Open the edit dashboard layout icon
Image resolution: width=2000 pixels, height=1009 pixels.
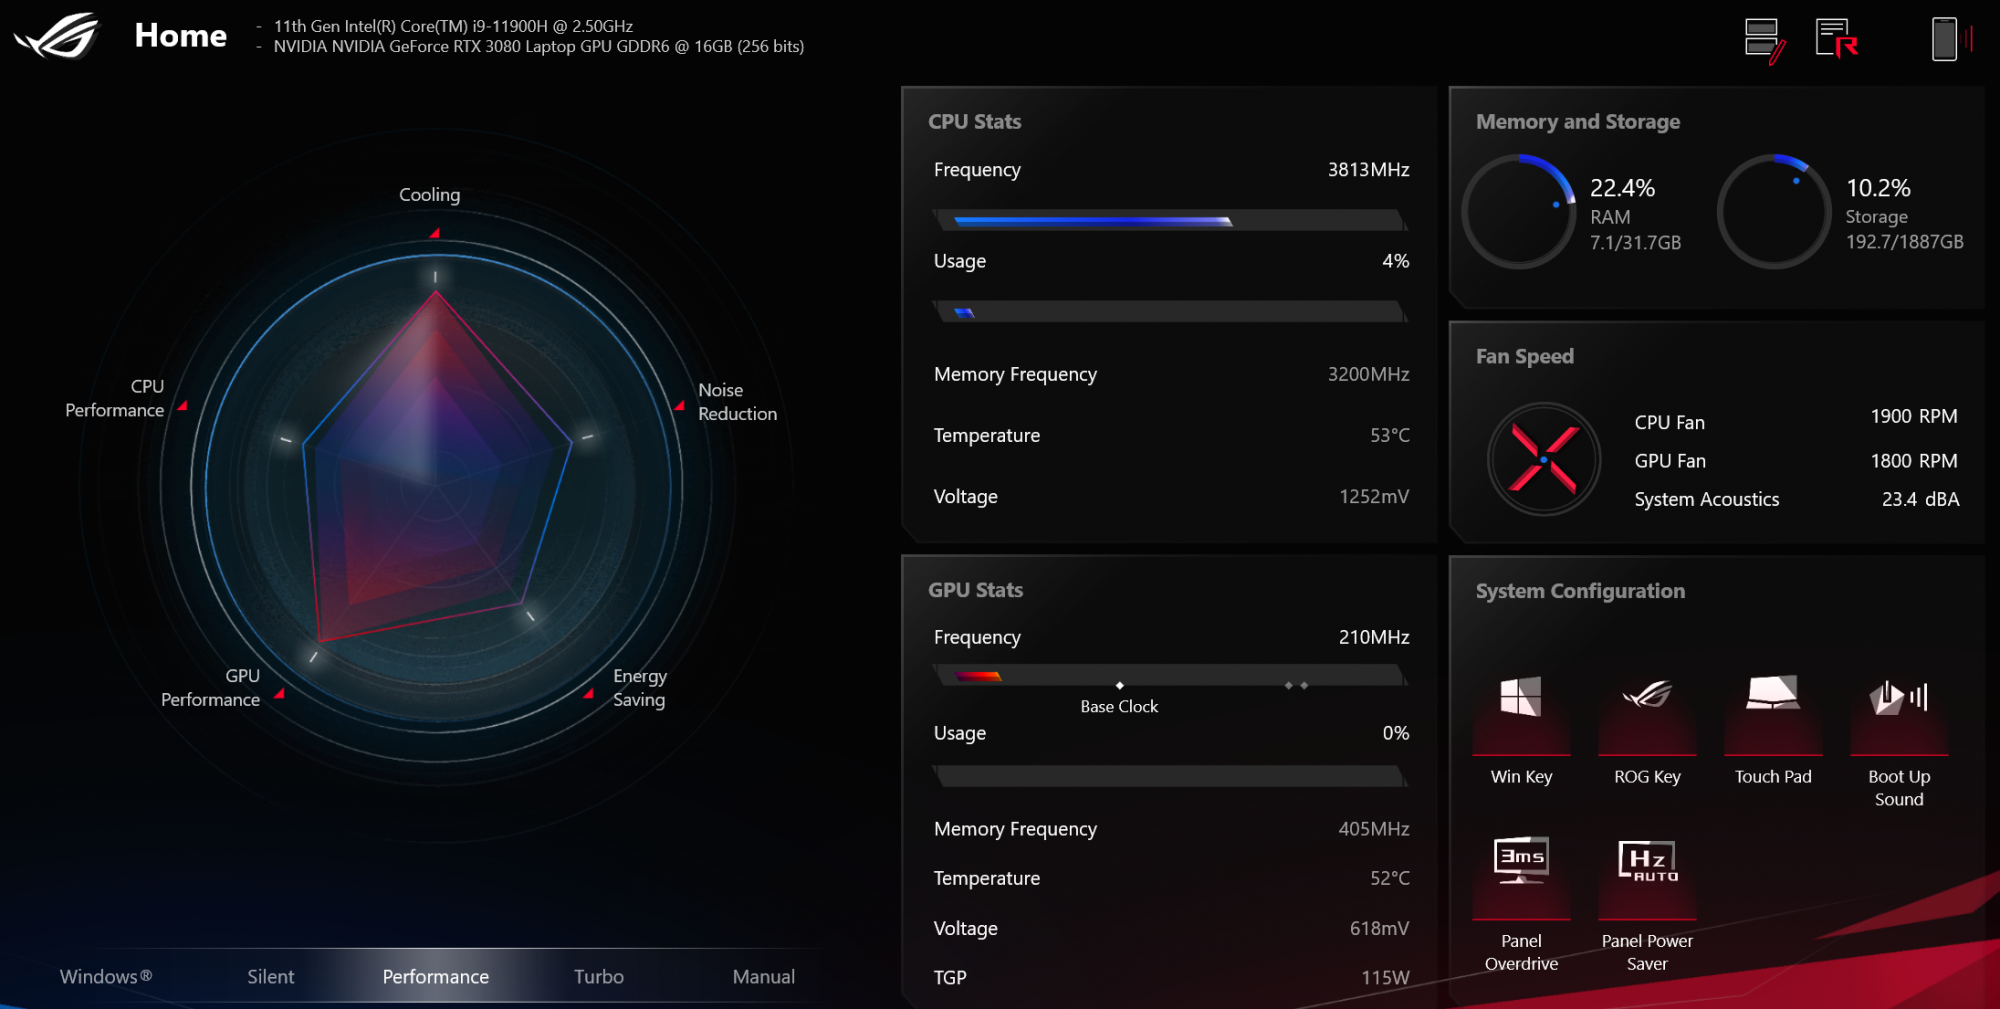pos(1764,40)
